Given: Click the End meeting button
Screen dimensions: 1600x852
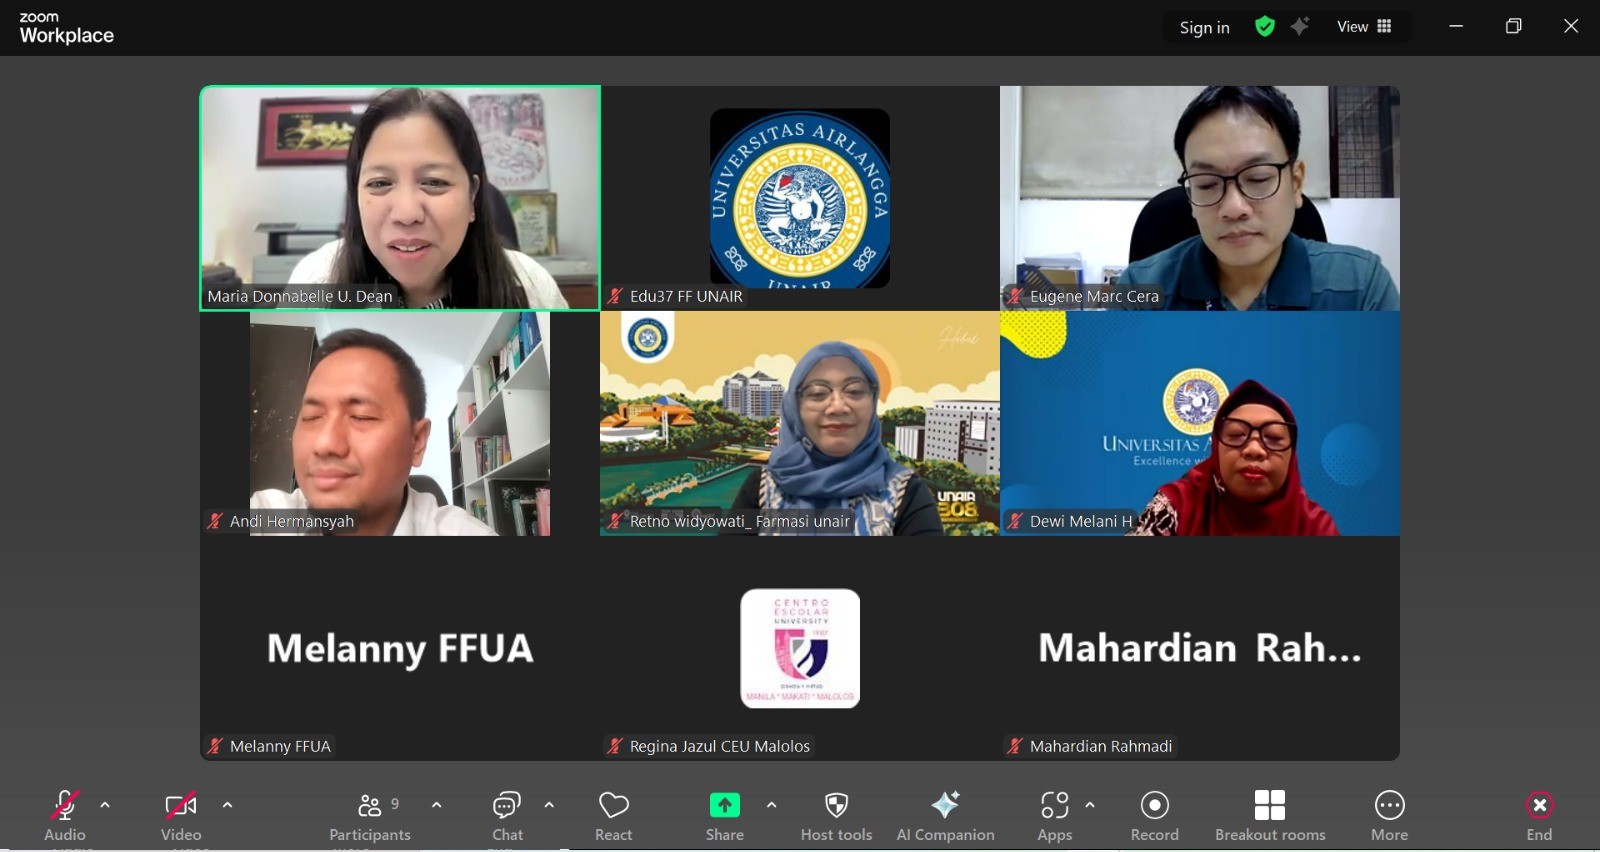Looking at the screenshot, I should coord(1539,816).
